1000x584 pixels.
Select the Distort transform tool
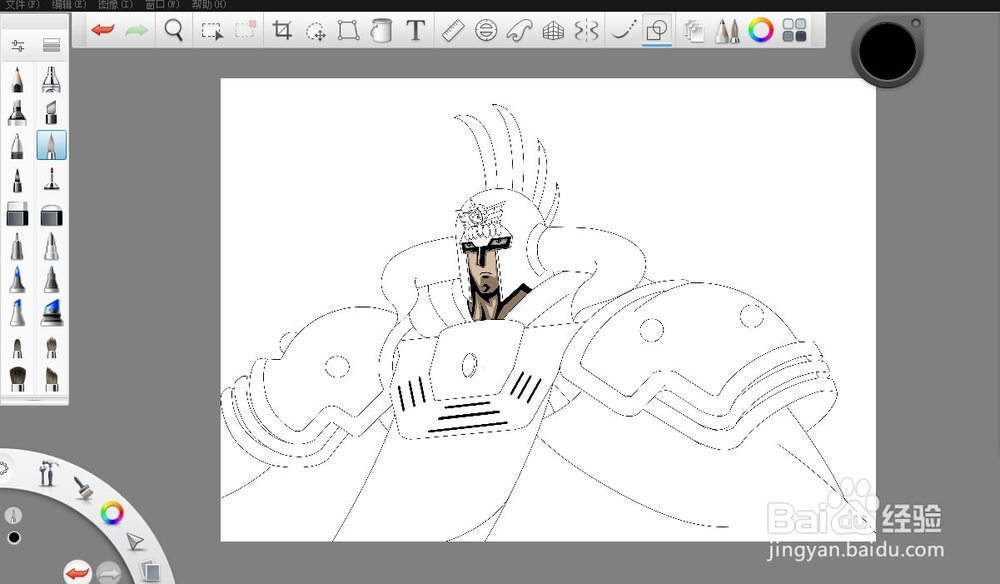(x=348, y=30)
